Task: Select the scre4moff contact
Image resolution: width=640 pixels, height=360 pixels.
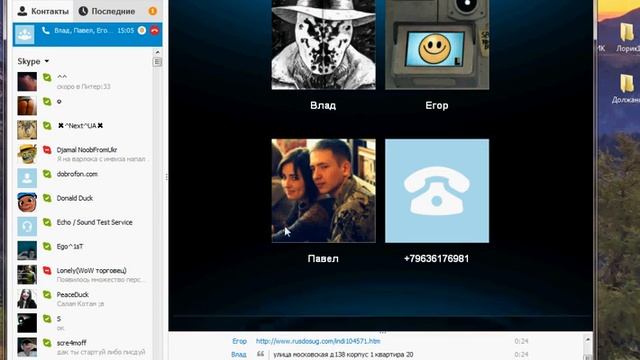Action: click(x=84, y=347)
